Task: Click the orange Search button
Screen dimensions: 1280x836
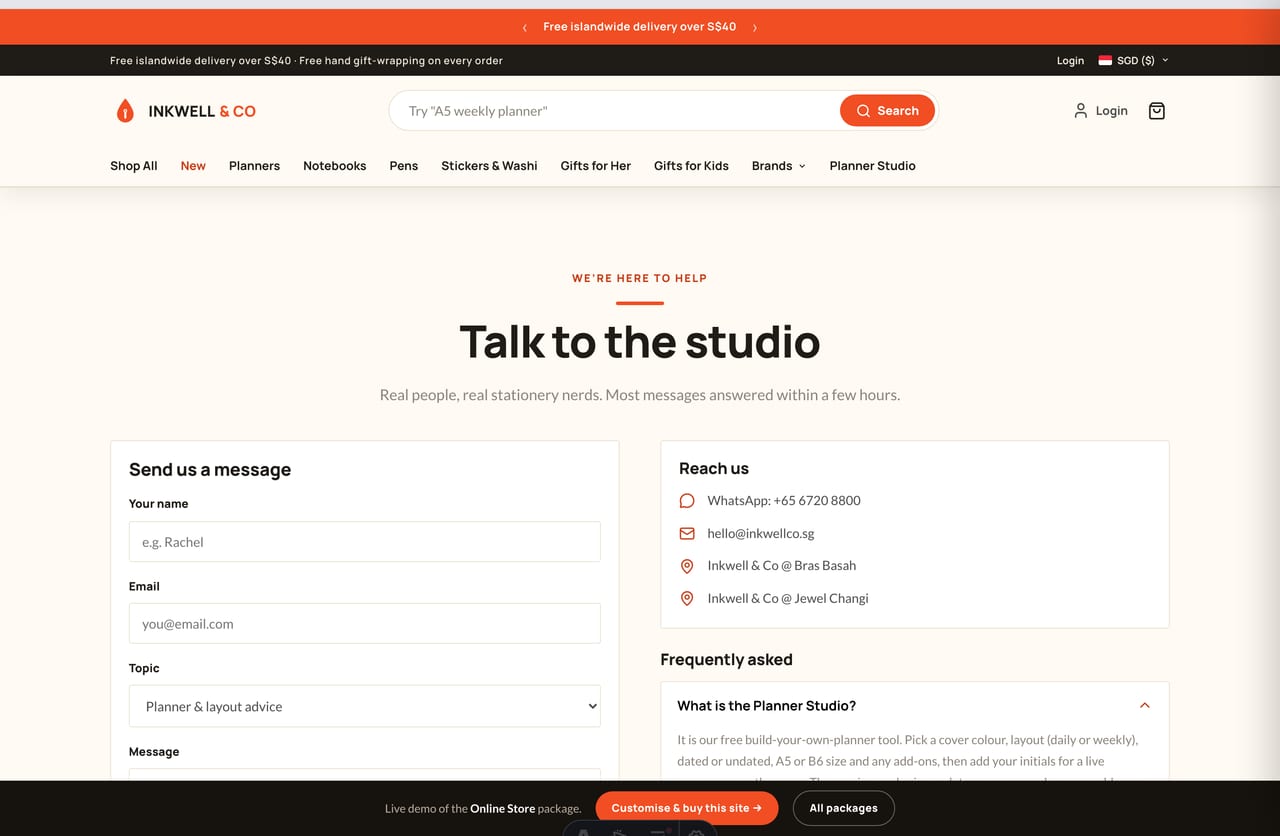Action: pyautogui.click(x=887, y=111)
